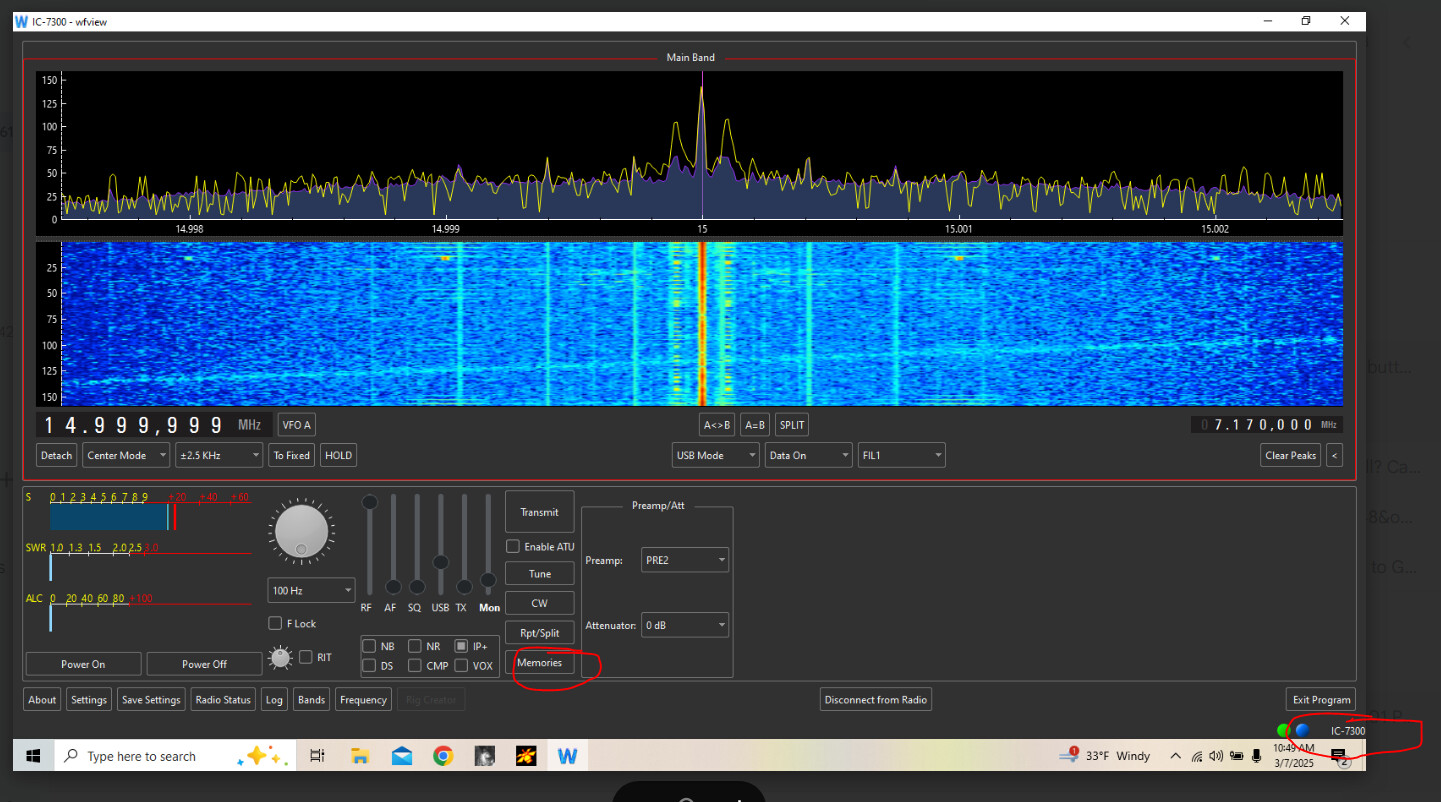Enable the F Lock checkbox

[x=275, y=623]
